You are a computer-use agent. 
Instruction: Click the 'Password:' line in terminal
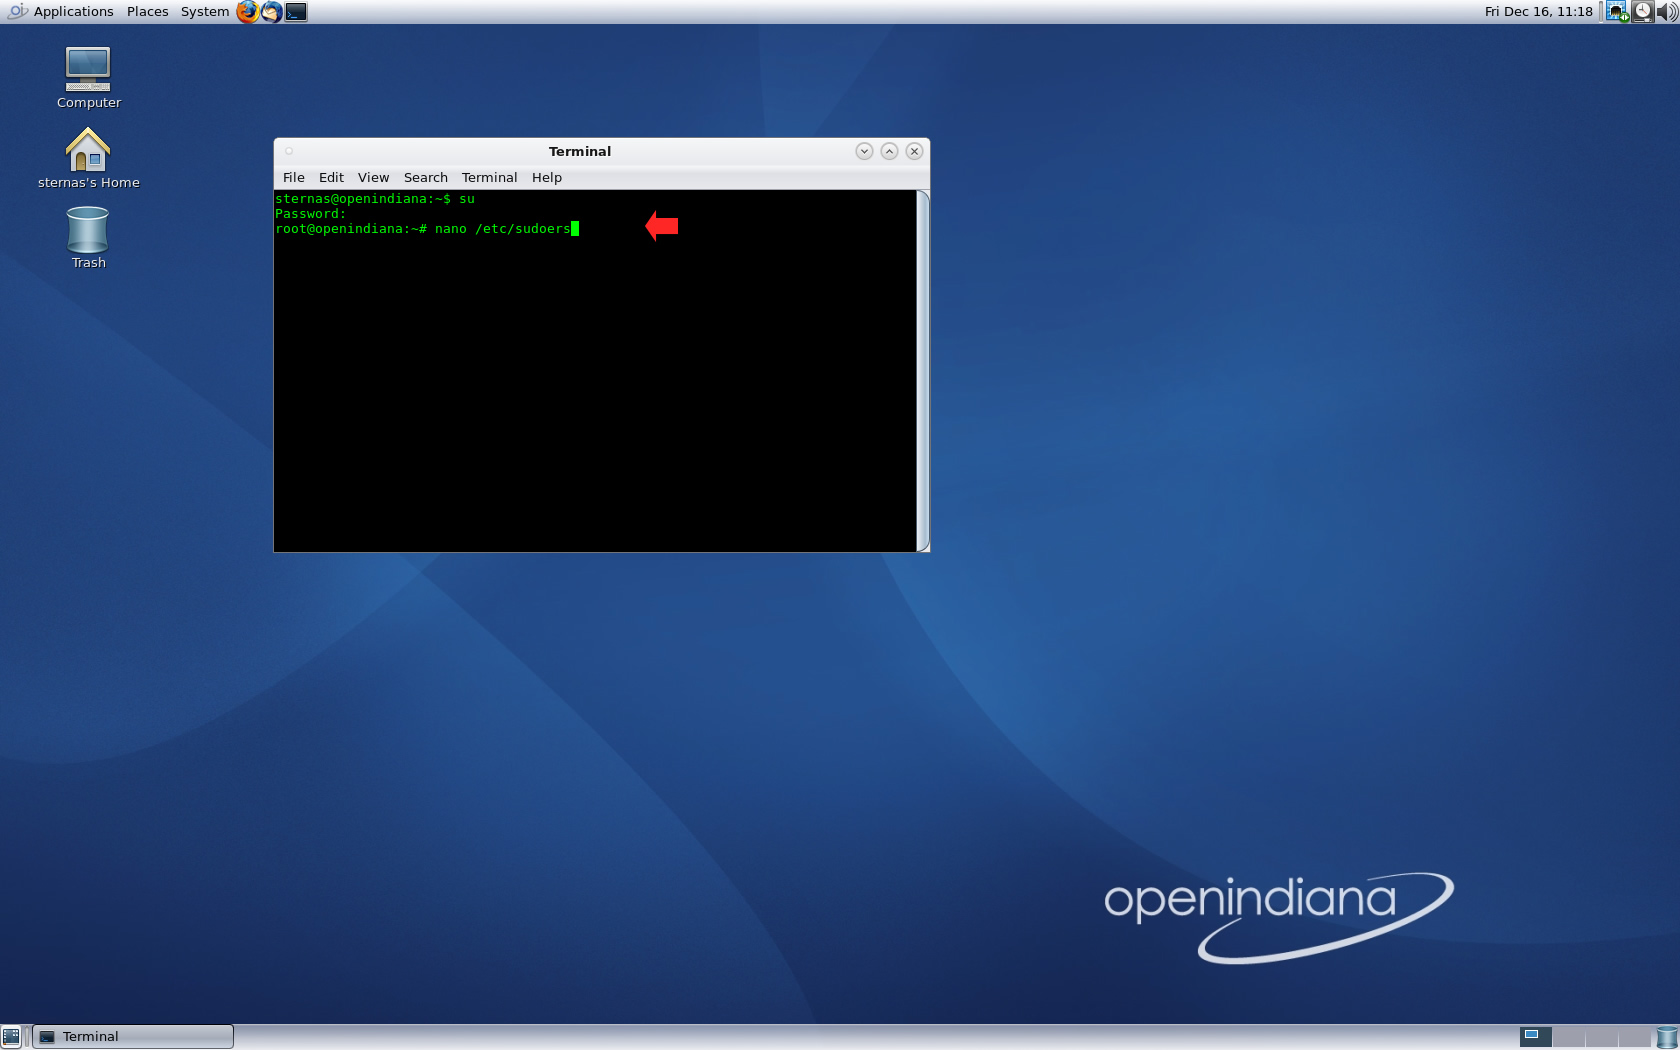(x=310, y=214)
